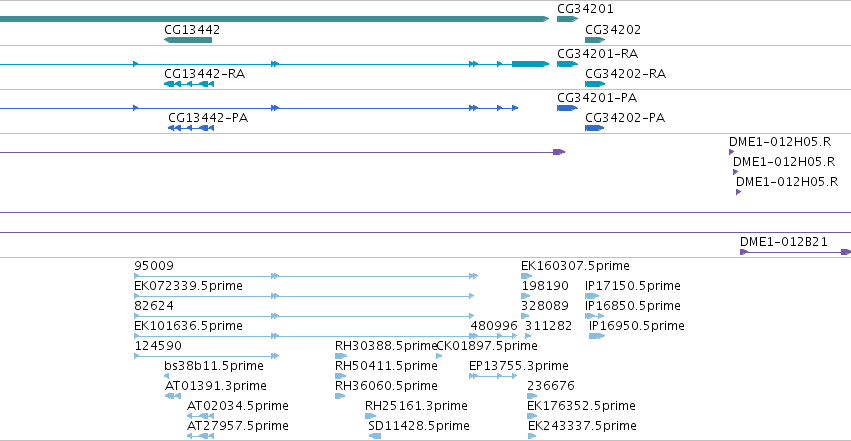Select the CK01897.5prime EST label
The width and height of the screenshot is (851, 441).
click(487, 346)
